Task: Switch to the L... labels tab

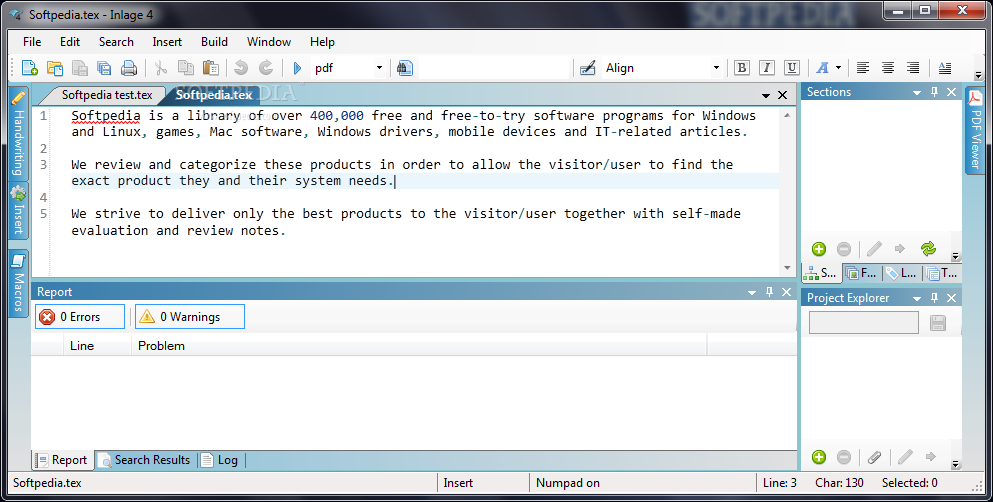Action: pyautogui.click(x=902, y=273)
